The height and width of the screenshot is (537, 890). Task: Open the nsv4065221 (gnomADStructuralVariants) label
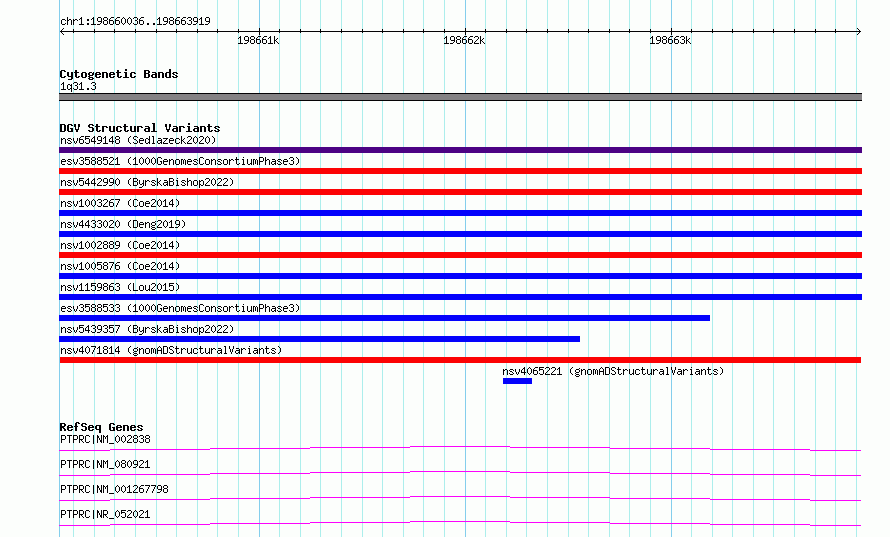tap(613, 371)
